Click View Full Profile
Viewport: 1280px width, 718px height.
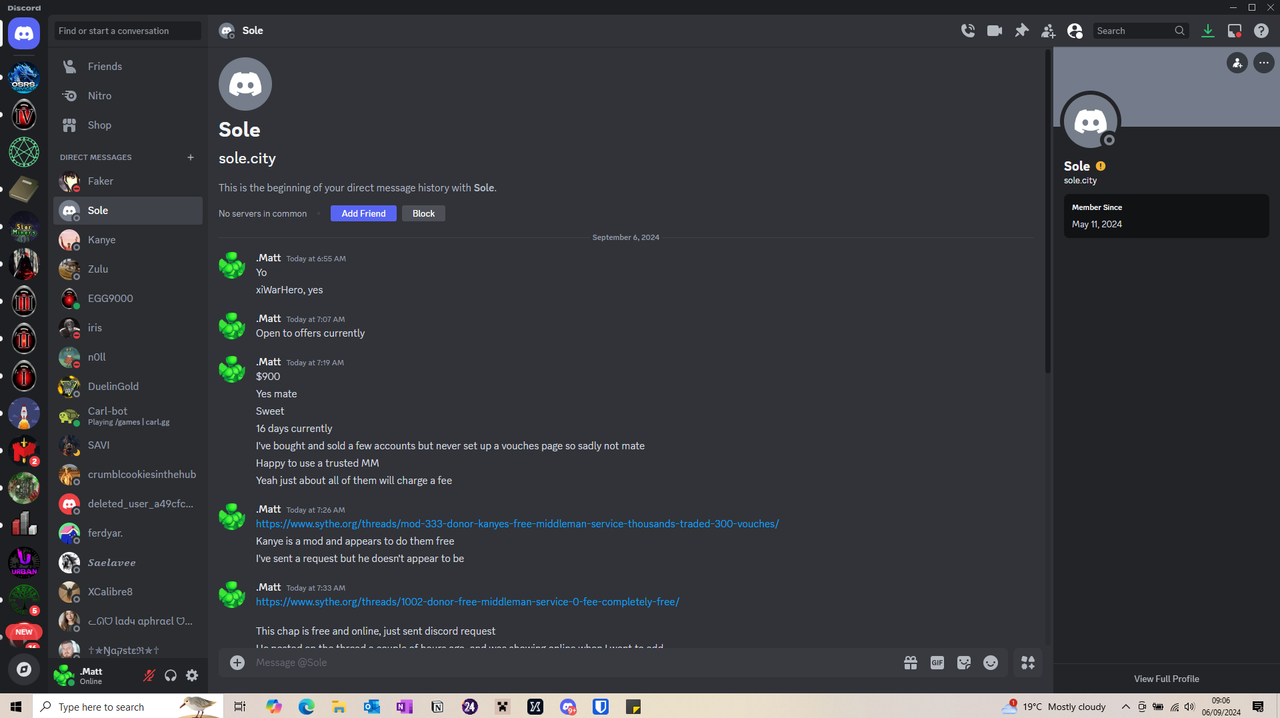click(x=1166, y=679)
